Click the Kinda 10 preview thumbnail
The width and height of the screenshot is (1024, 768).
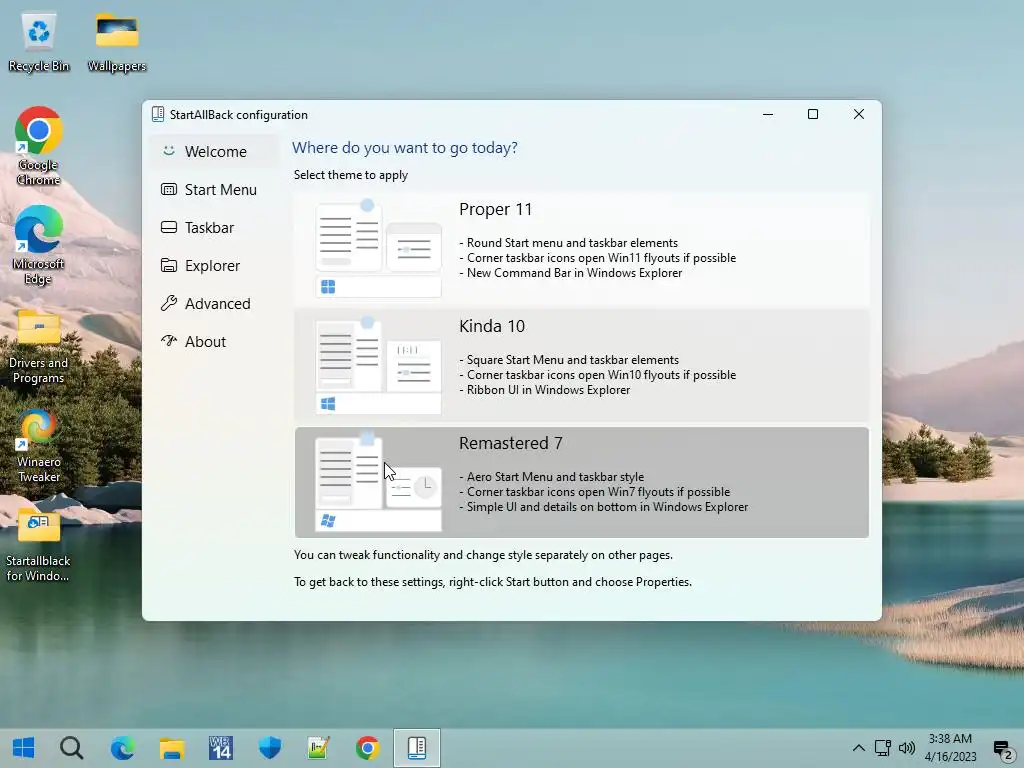(378, 366)
